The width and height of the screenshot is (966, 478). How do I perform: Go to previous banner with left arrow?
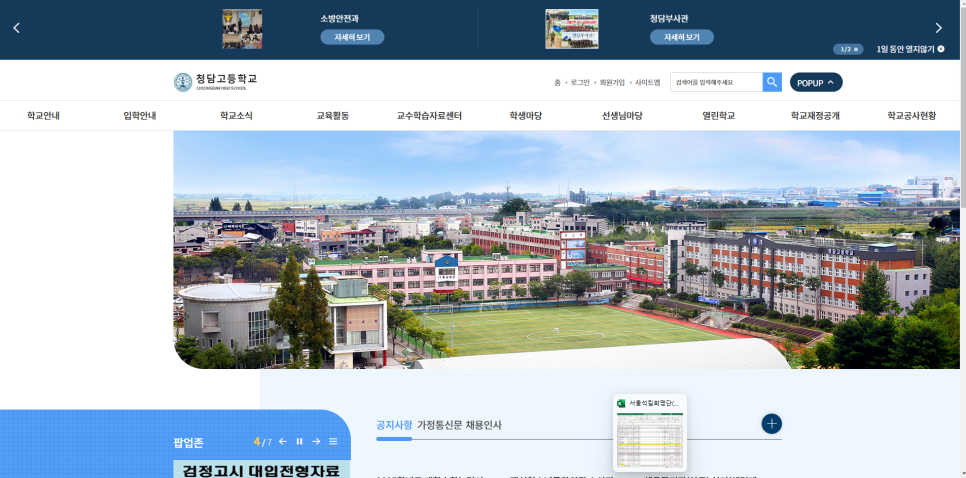click(x=16, y=28)
